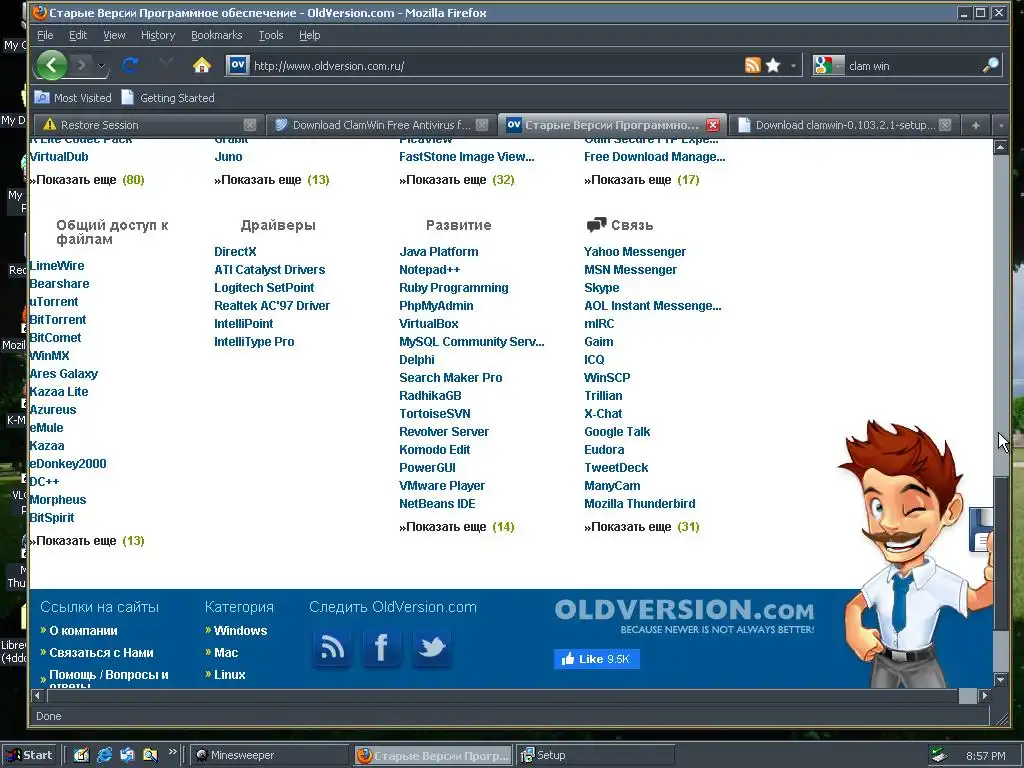
Task: Click the fourth quick launch icon on the taskbar
Action: click(150, 755)
